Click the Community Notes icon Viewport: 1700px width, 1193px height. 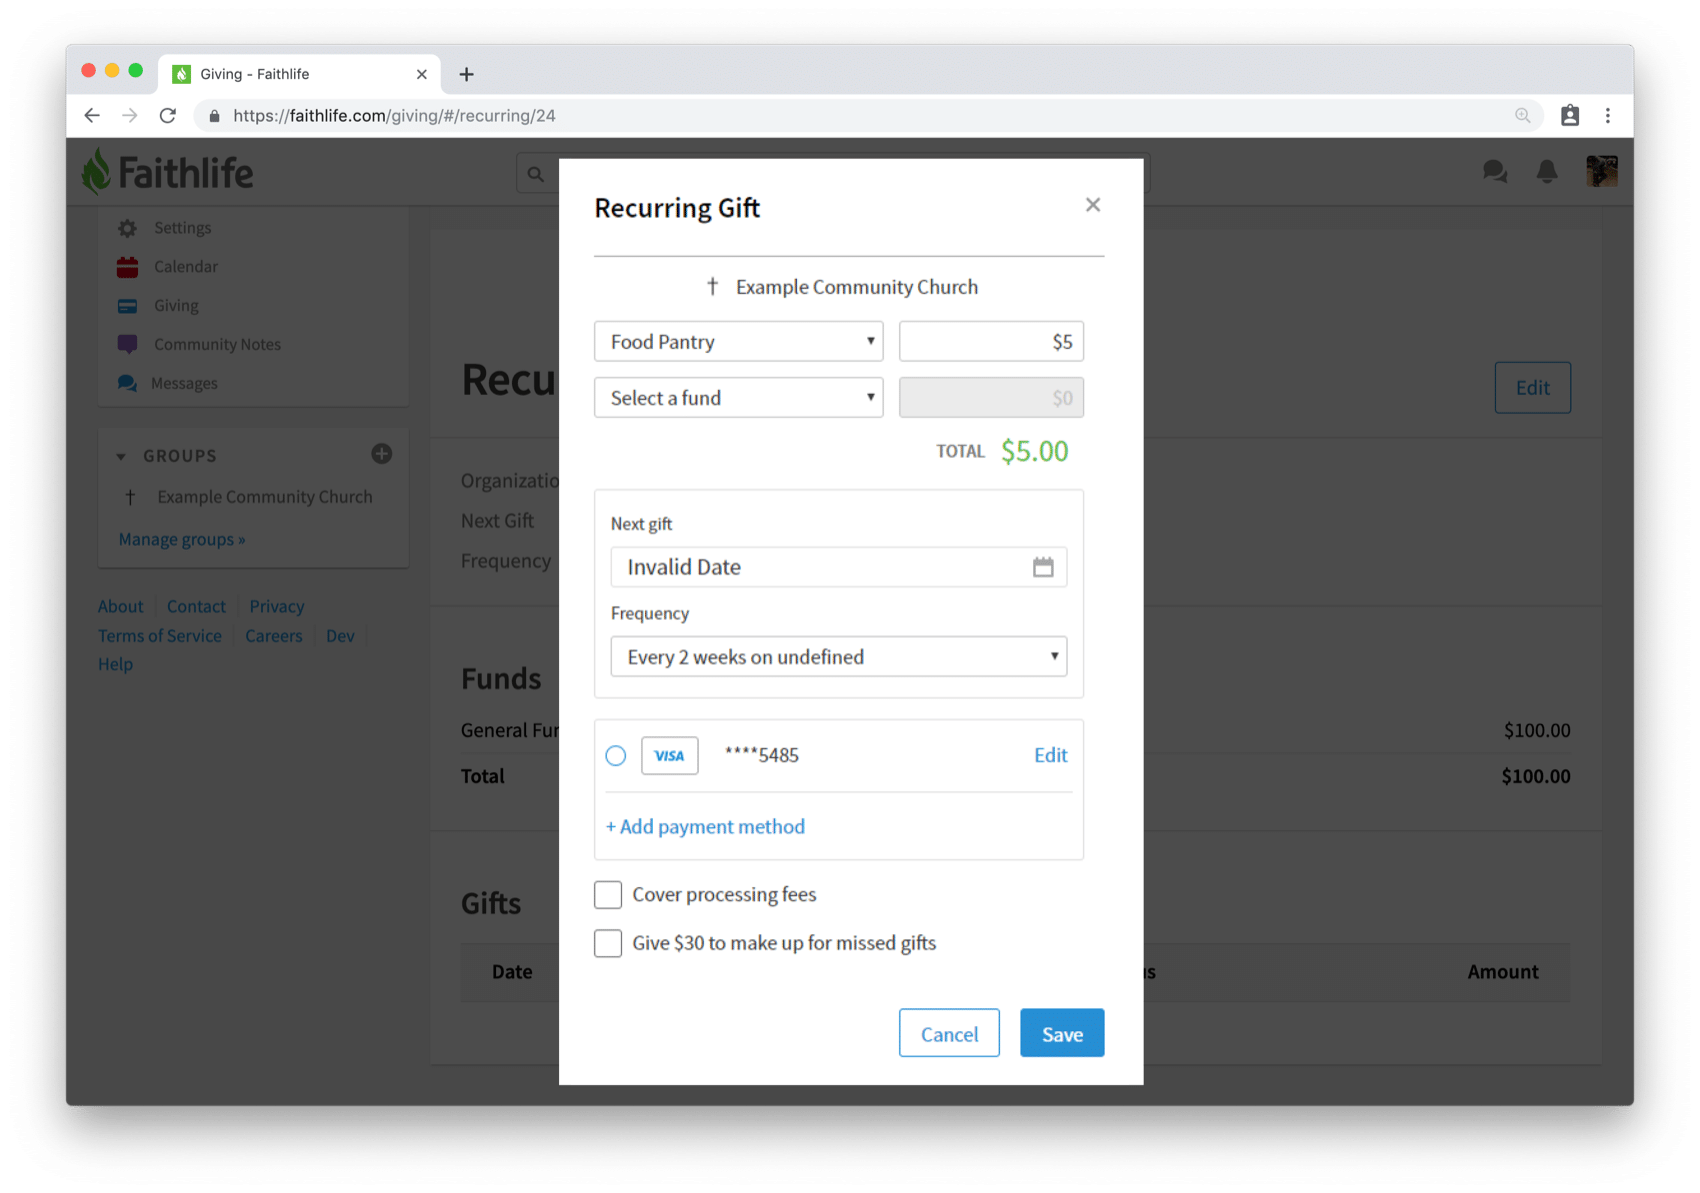click(x=127, y=345)
